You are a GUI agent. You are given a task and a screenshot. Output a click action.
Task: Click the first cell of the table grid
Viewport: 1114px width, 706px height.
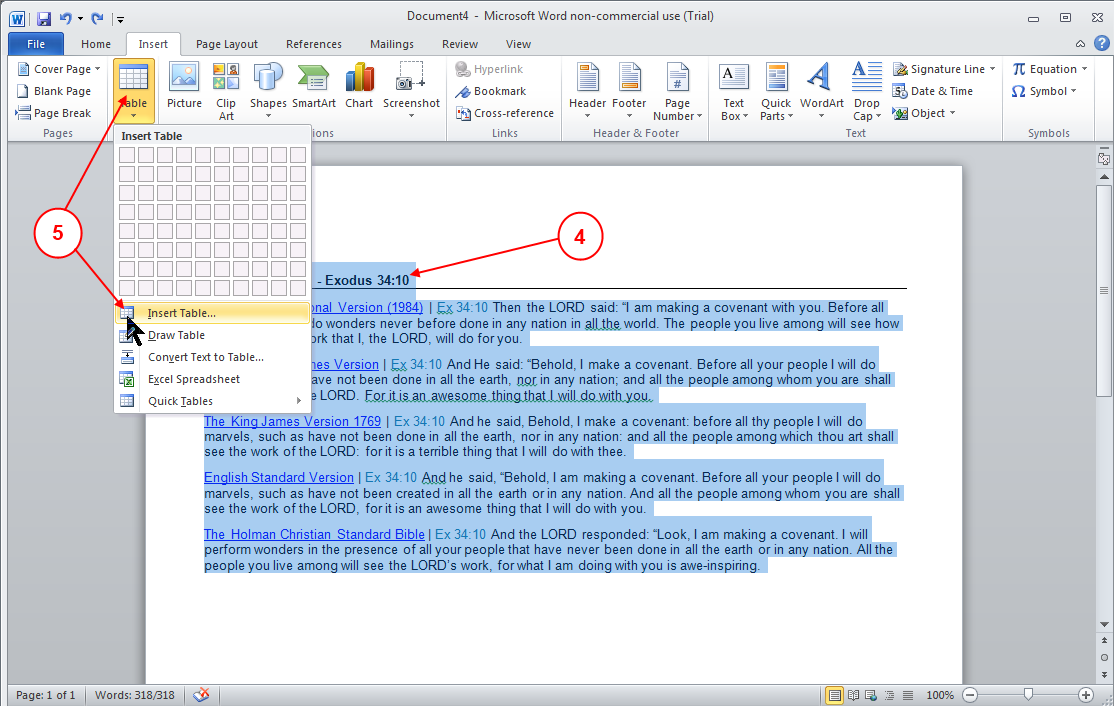pos(127,155)
